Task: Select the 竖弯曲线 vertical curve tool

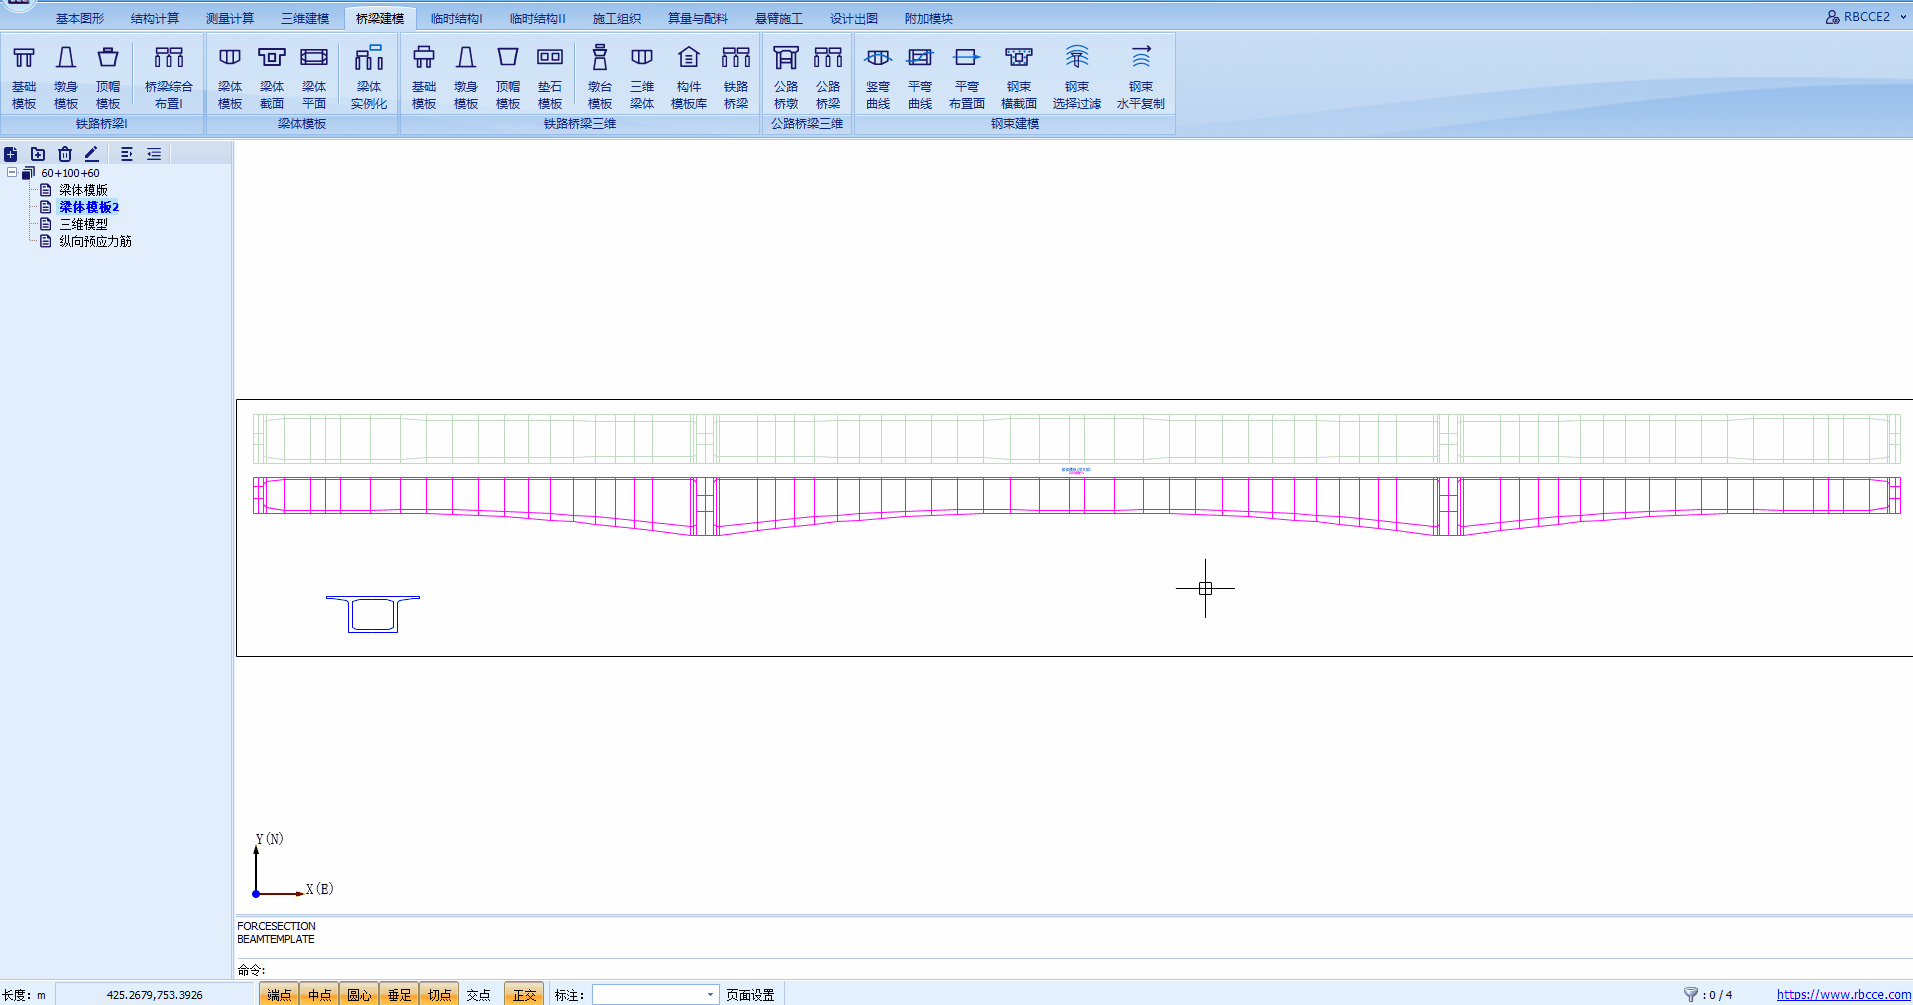Action: click(x=878, y=76)
